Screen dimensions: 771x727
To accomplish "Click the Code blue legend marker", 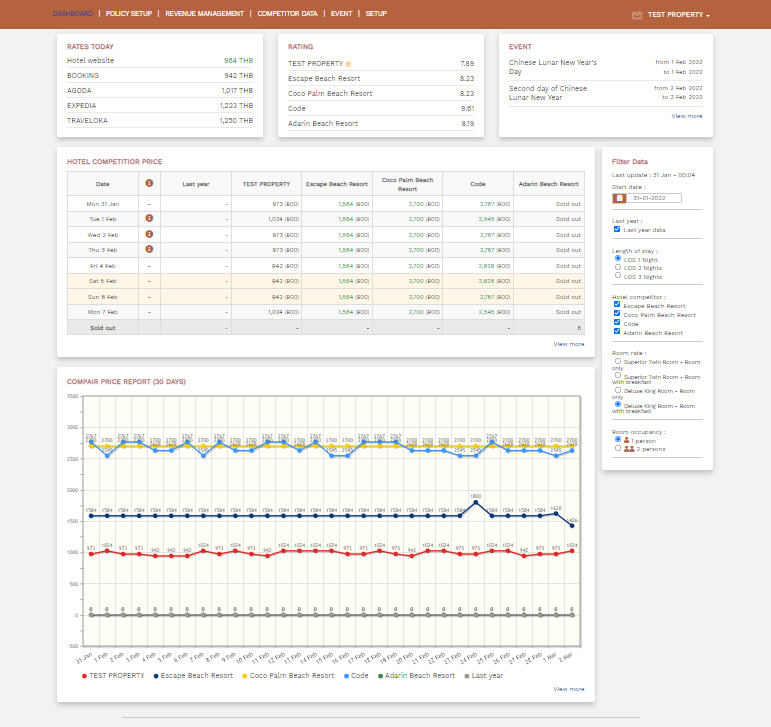I will point(349,676).
